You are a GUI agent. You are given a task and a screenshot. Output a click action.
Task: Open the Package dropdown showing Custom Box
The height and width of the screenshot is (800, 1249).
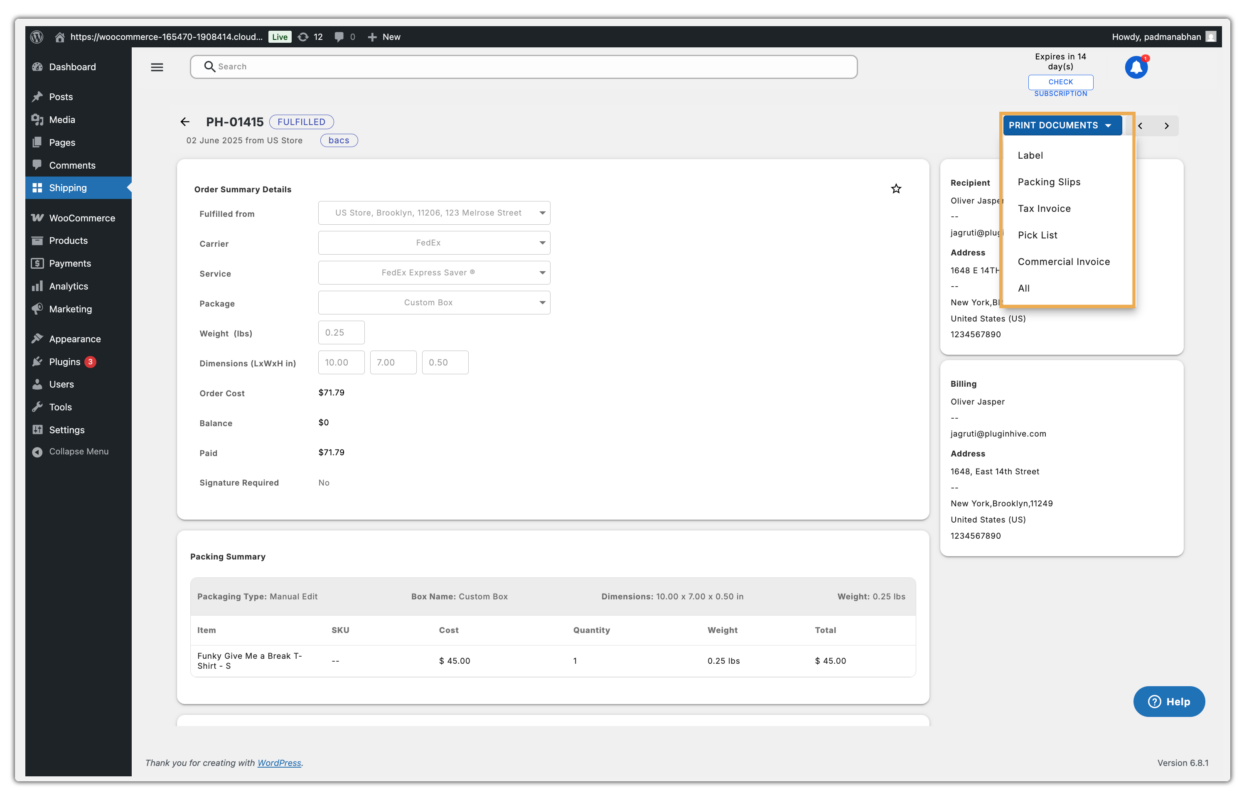pos(434,302)
